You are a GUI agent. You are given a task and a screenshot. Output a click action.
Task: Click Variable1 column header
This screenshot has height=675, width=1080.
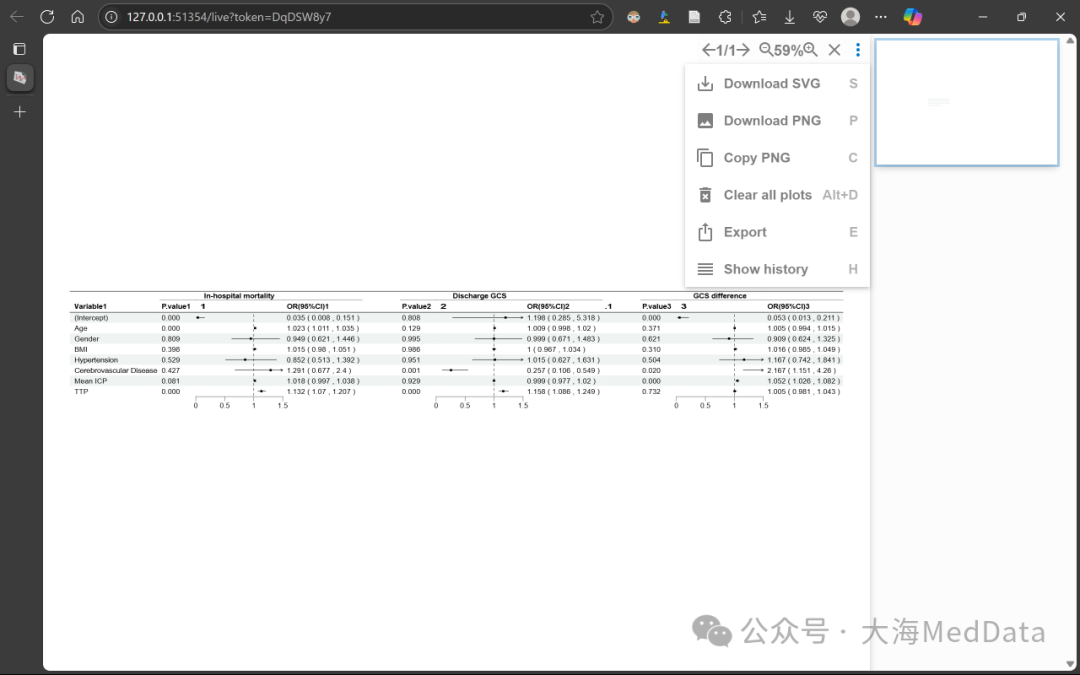[x=90, y=307]
